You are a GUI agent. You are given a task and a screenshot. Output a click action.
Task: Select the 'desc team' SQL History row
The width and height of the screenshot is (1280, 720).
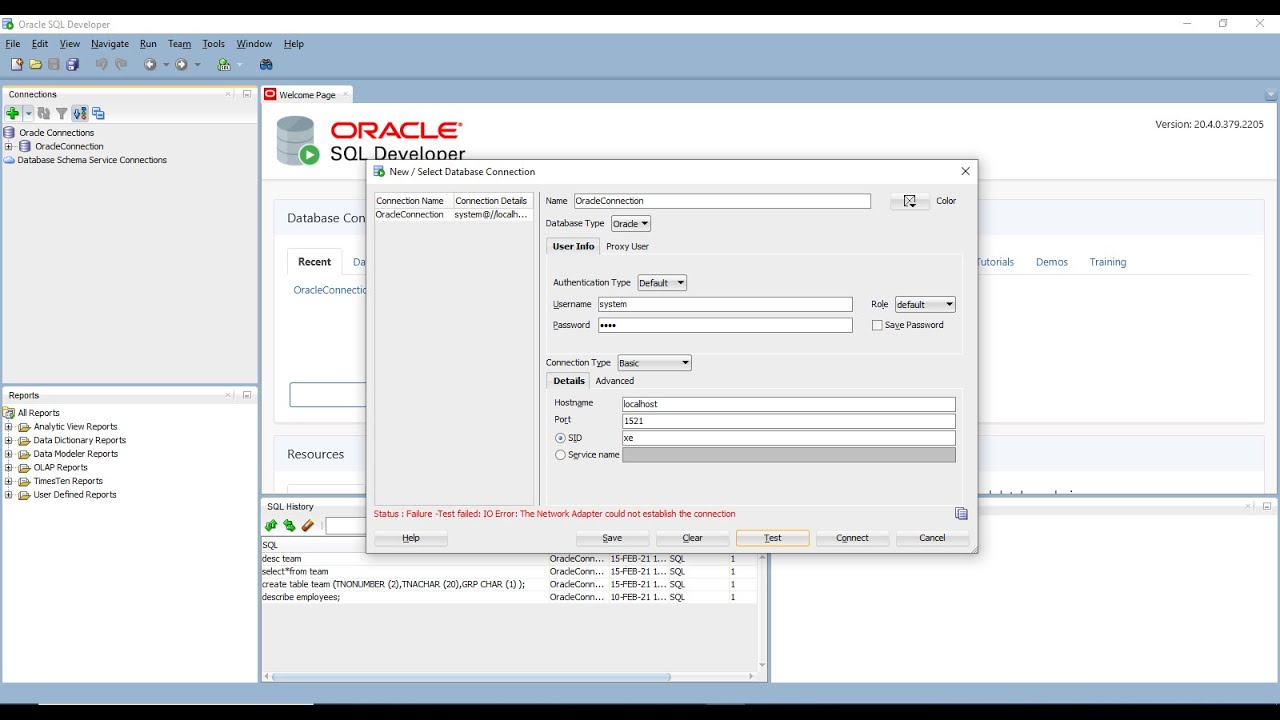pyautogui.click(x=510, y=559)
